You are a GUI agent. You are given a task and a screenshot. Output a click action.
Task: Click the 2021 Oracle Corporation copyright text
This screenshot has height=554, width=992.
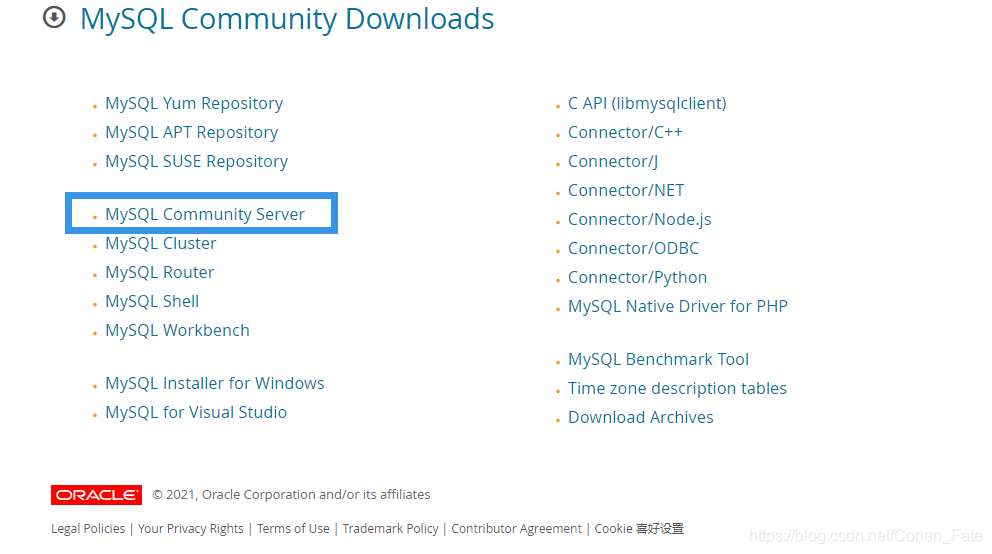(x=291, y=495)
